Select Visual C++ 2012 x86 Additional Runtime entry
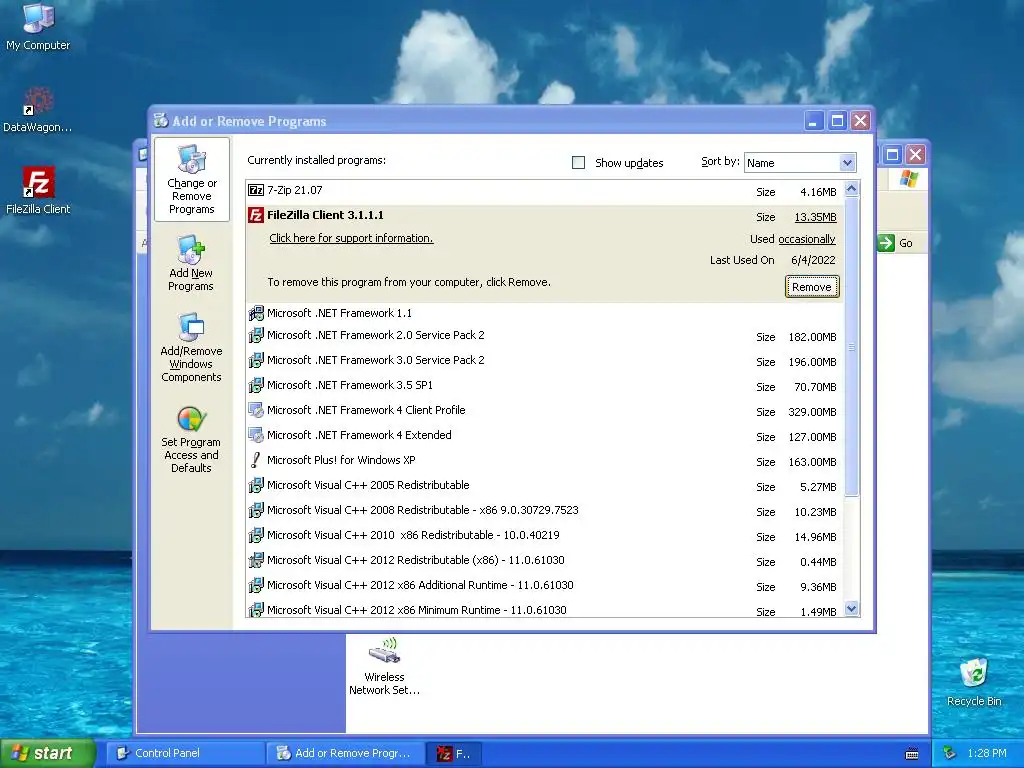Viewport: 1024px width, 768px height. tap(545, 586)
